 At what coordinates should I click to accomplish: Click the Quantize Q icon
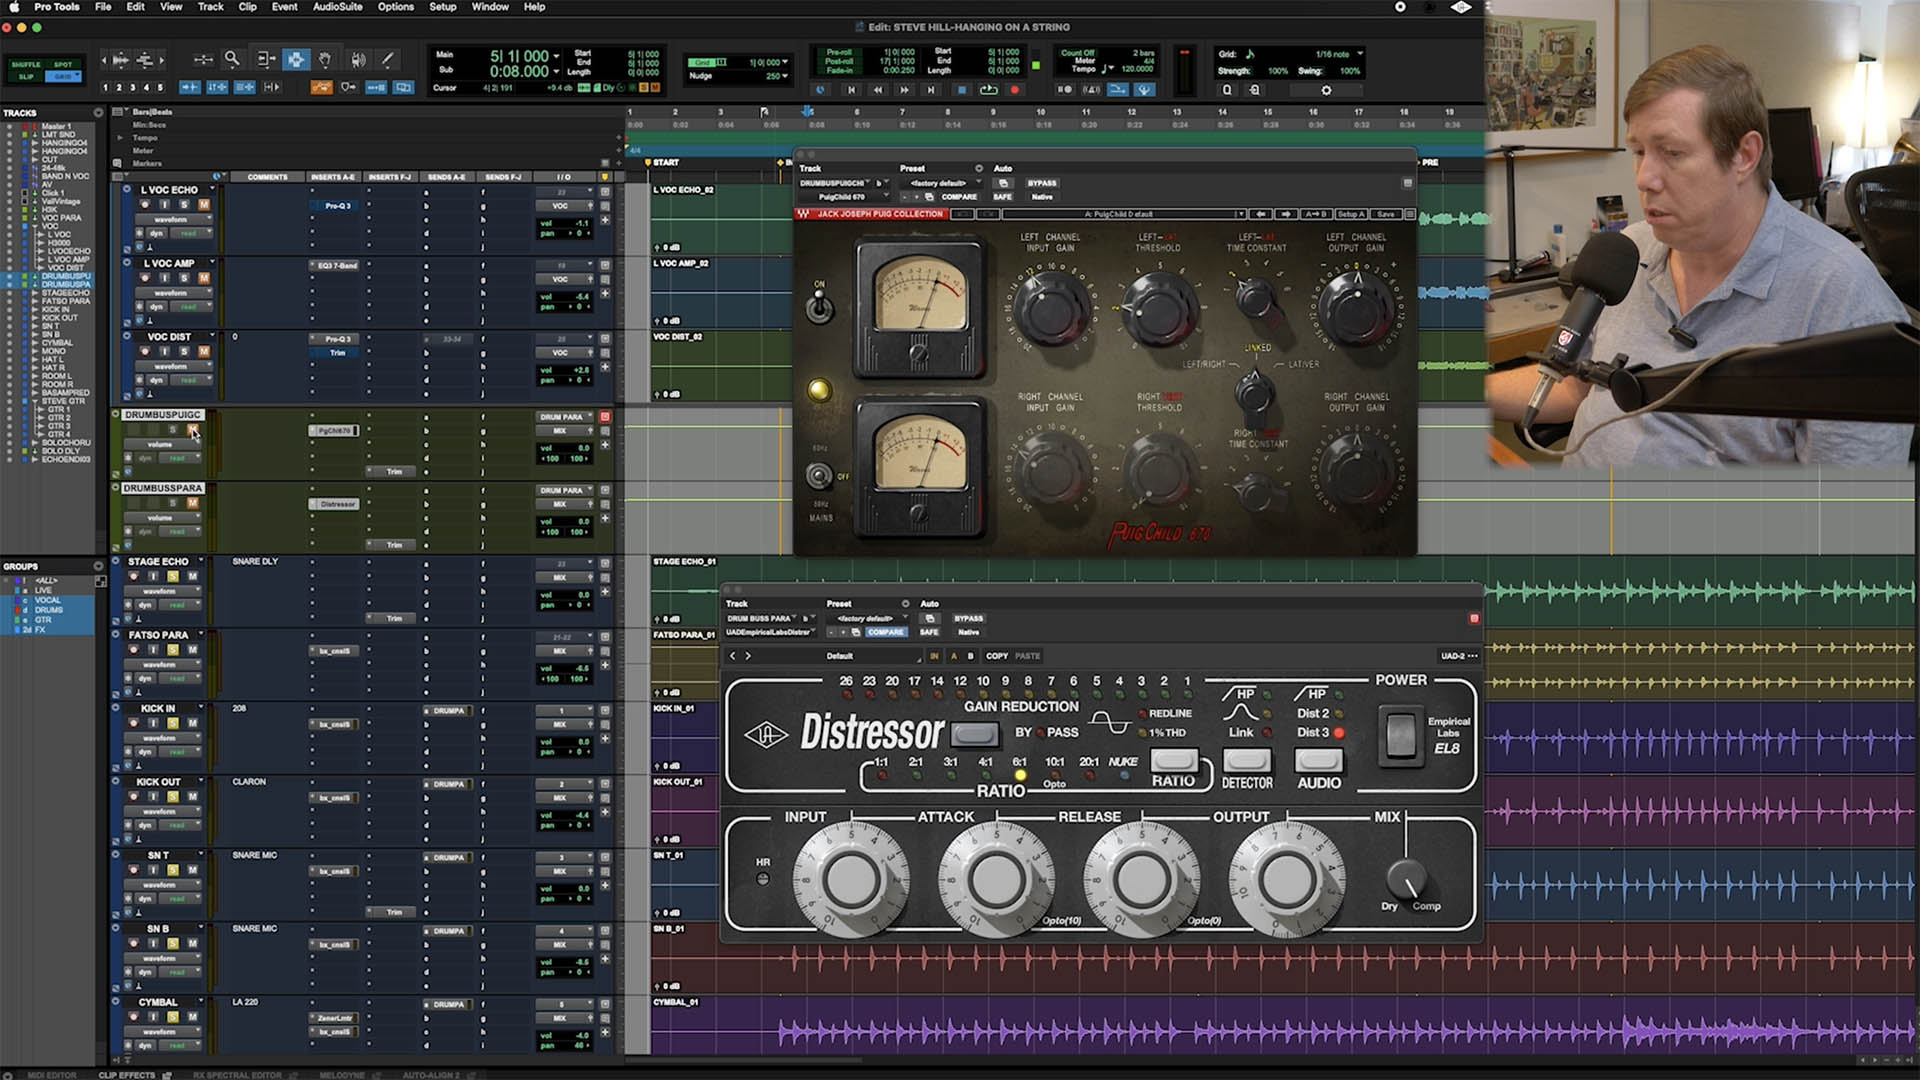[x=1227, y=90]
